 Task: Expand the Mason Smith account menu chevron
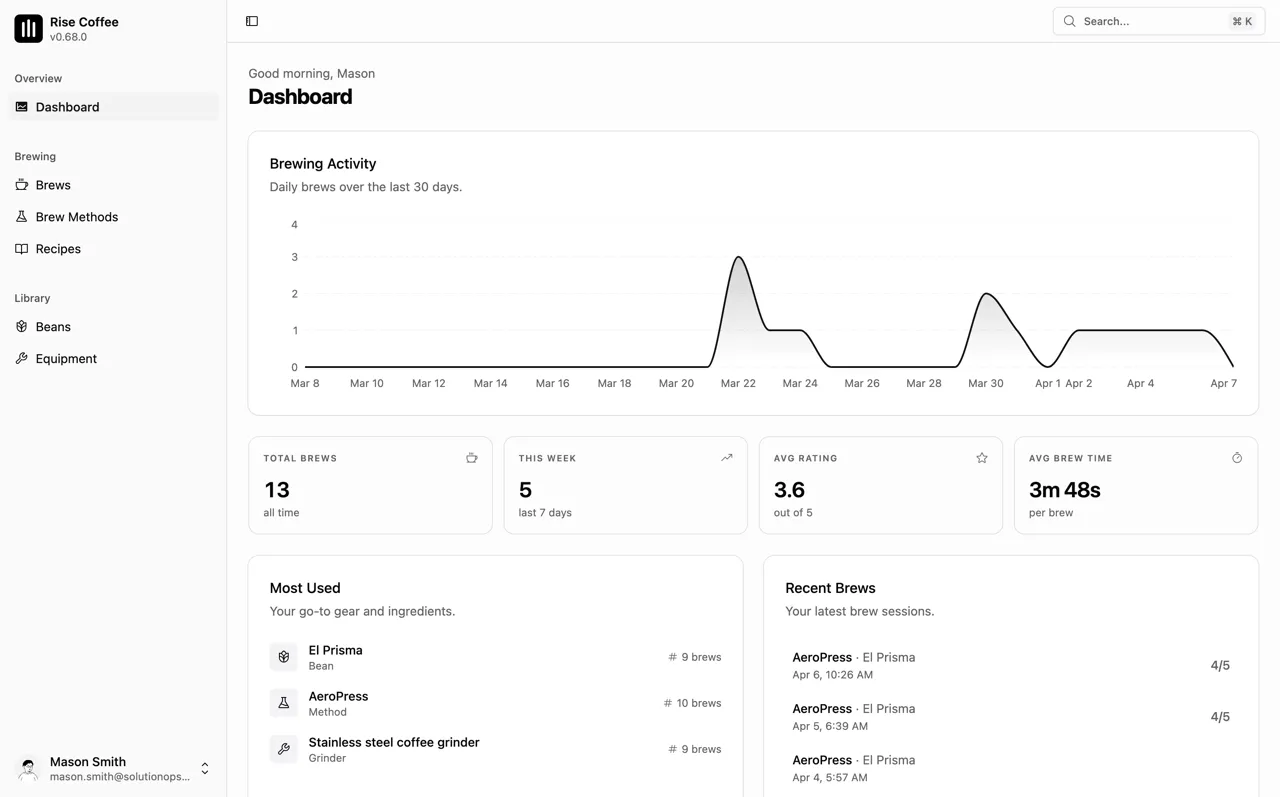205,768
